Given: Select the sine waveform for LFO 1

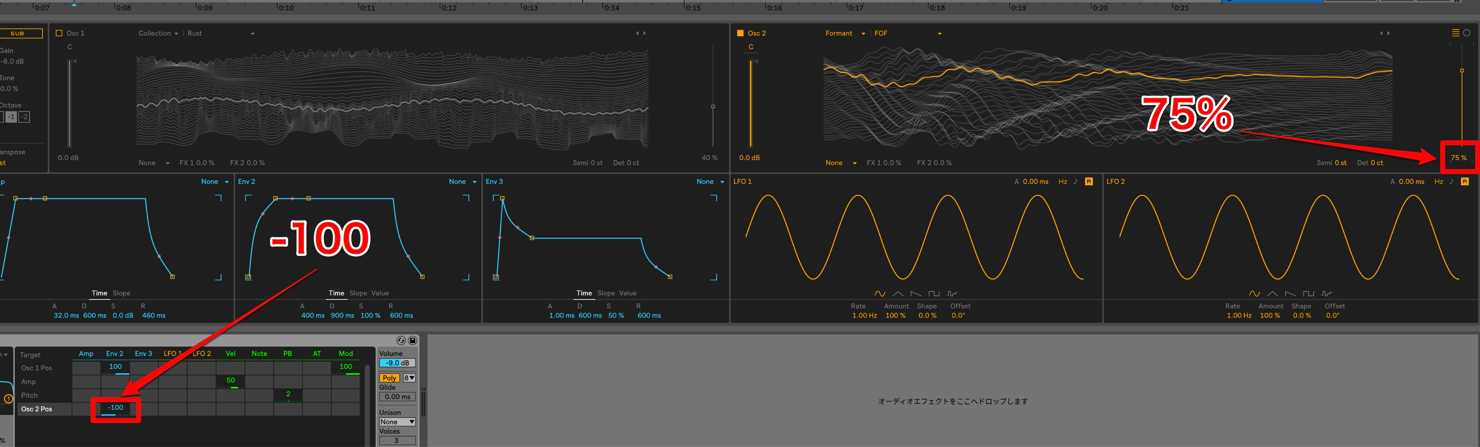Looking at the screenshot, I should (880, 294).
